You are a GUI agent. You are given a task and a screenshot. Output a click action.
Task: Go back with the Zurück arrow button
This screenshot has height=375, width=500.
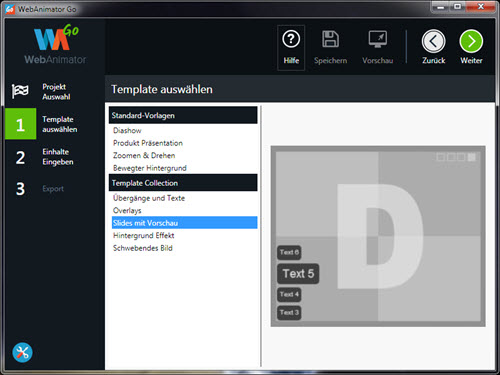click(x=433, y=41)
